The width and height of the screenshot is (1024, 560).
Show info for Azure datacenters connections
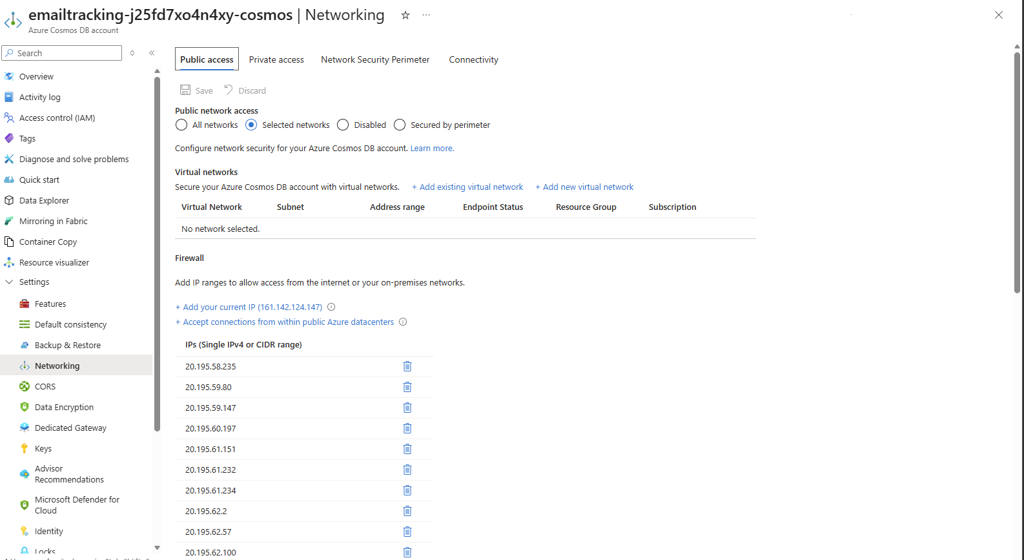pos(403,322)
